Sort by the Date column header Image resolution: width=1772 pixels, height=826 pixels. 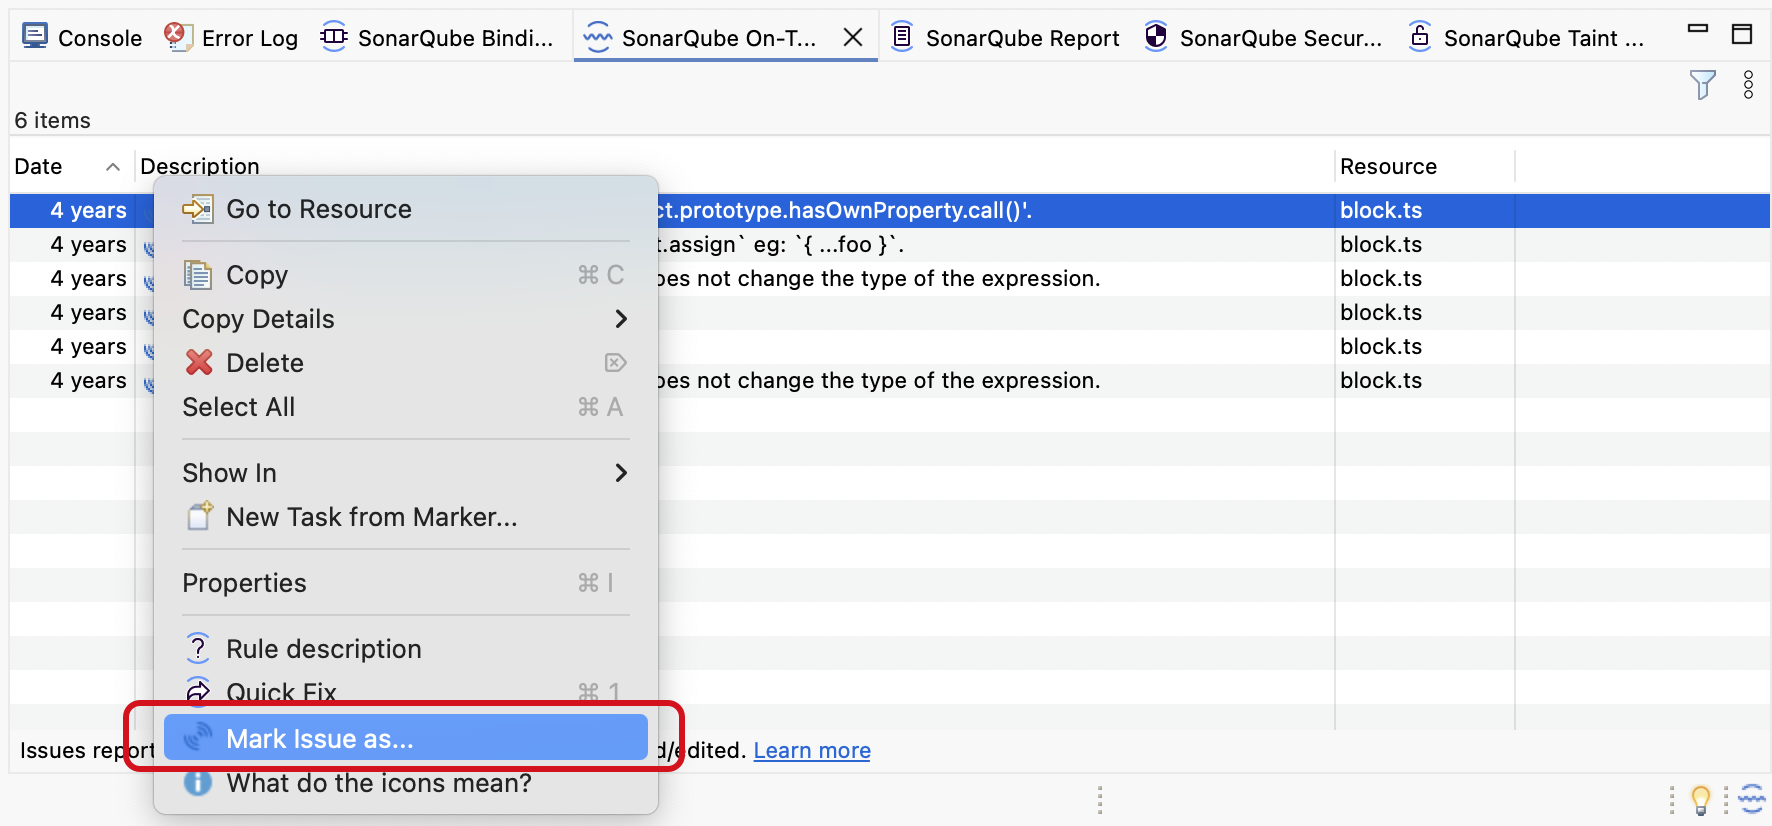point(39,166)
